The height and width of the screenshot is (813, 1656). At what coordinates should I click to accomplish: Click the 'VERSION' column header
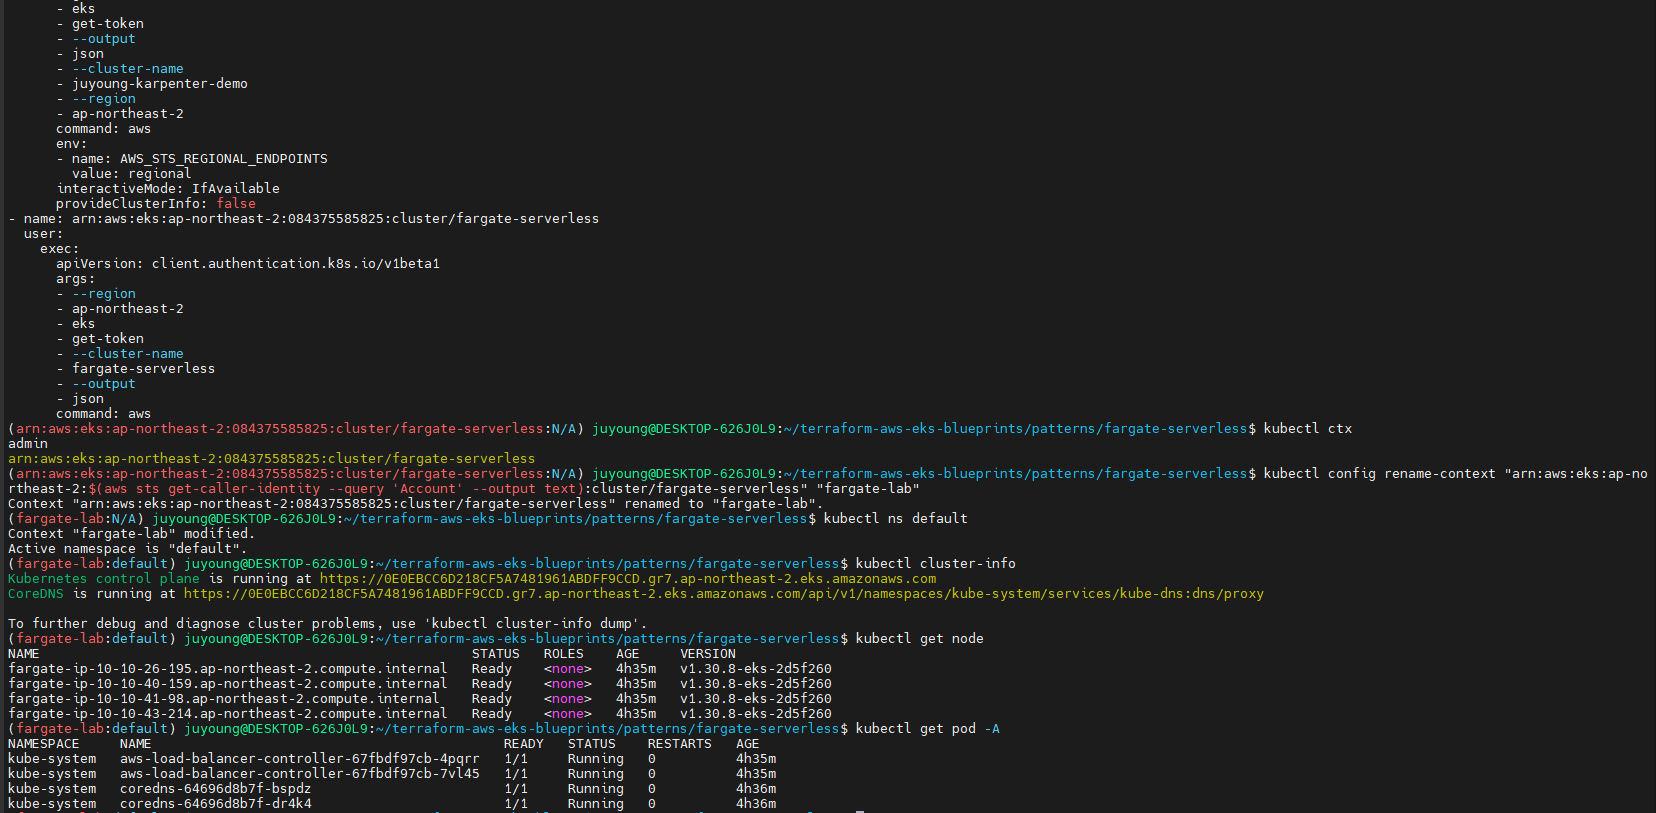[x=708, y=654]
